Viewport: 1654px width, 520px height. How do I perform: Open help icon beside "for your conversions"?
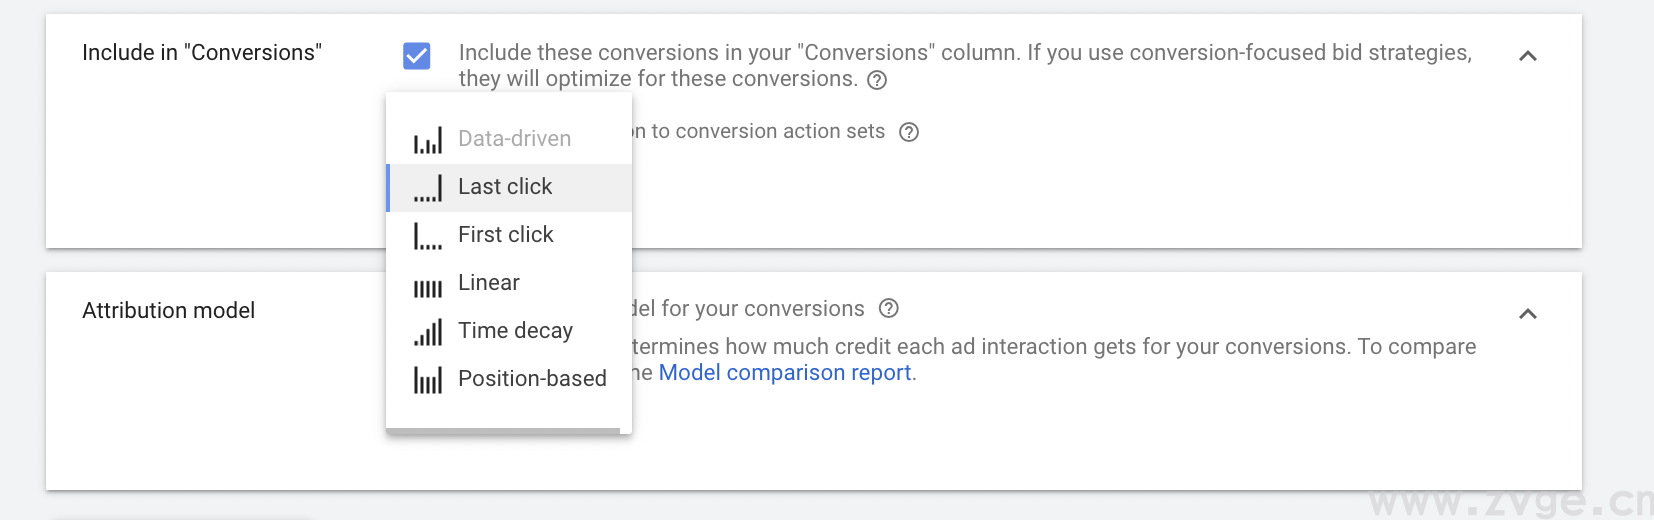[x=888, y=309]
